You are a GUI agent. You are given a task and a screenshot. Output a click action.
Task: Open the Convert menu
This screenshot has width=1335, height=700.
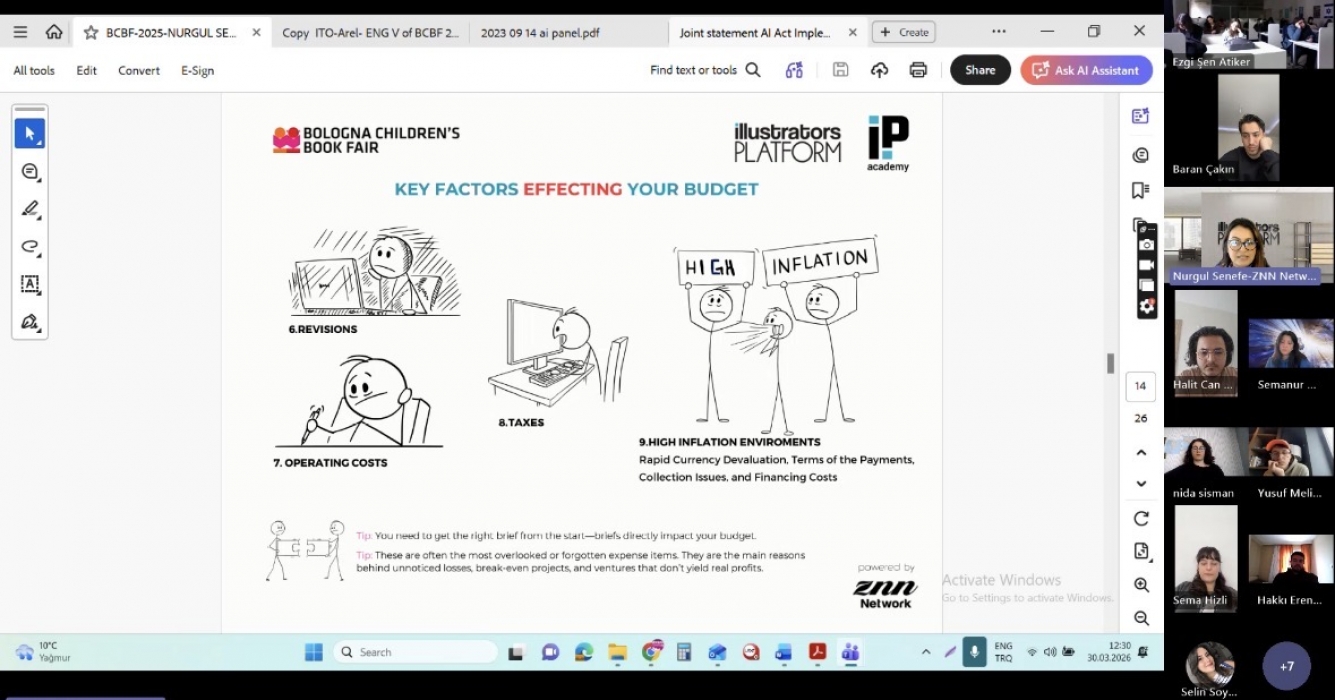point(138,70)
